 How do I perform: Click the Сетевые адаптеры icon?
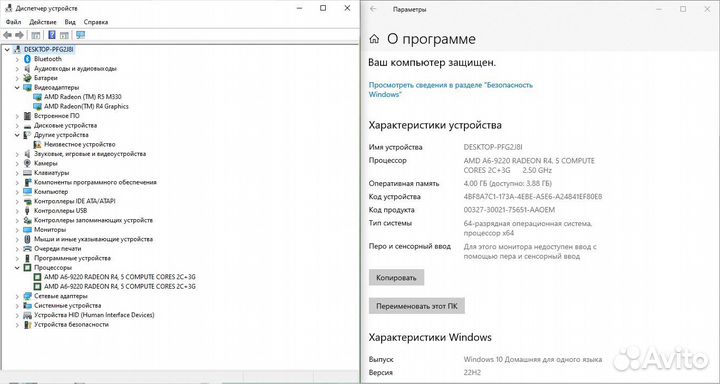tap(27, 296)
